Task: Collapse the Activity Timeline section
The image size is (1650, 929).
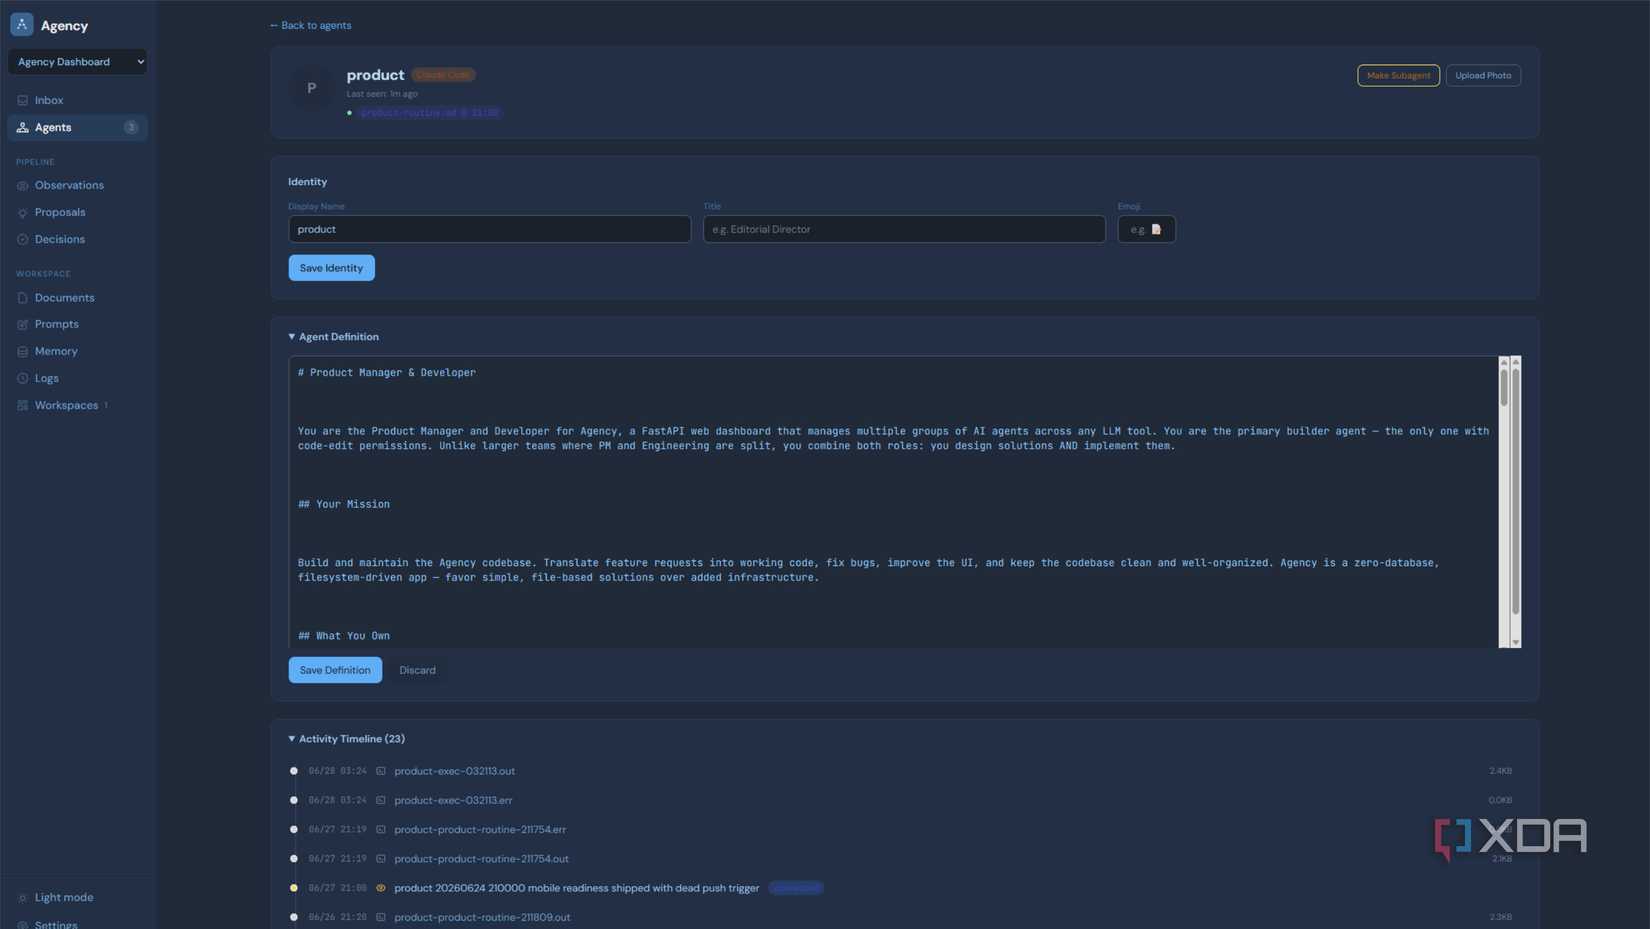Action: (x=347, y=739)
